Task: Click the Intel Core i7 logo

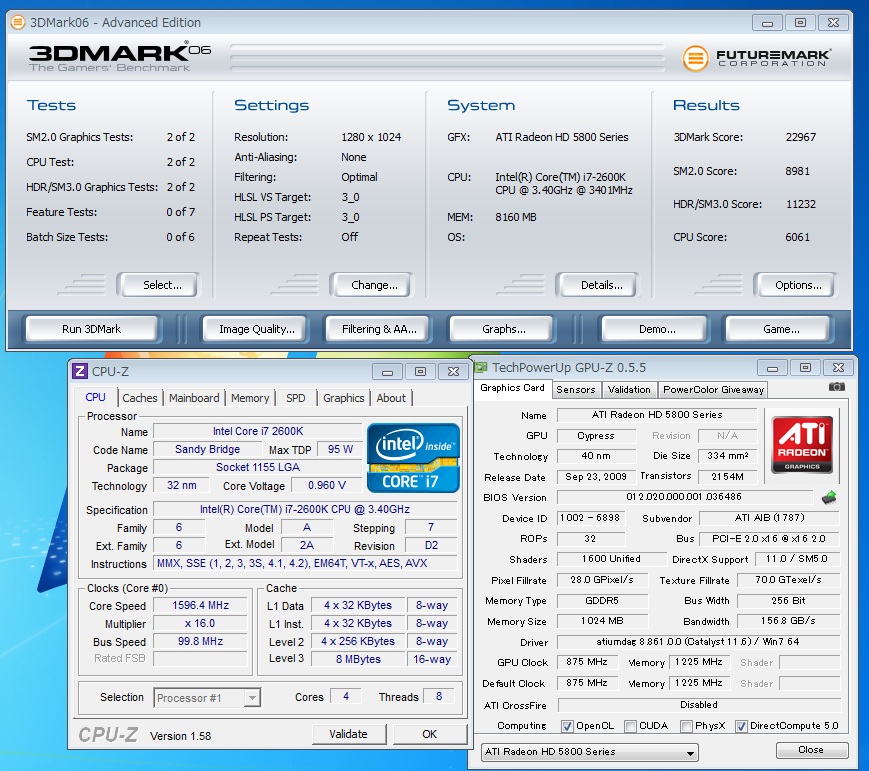Action: tap(413, 458)
